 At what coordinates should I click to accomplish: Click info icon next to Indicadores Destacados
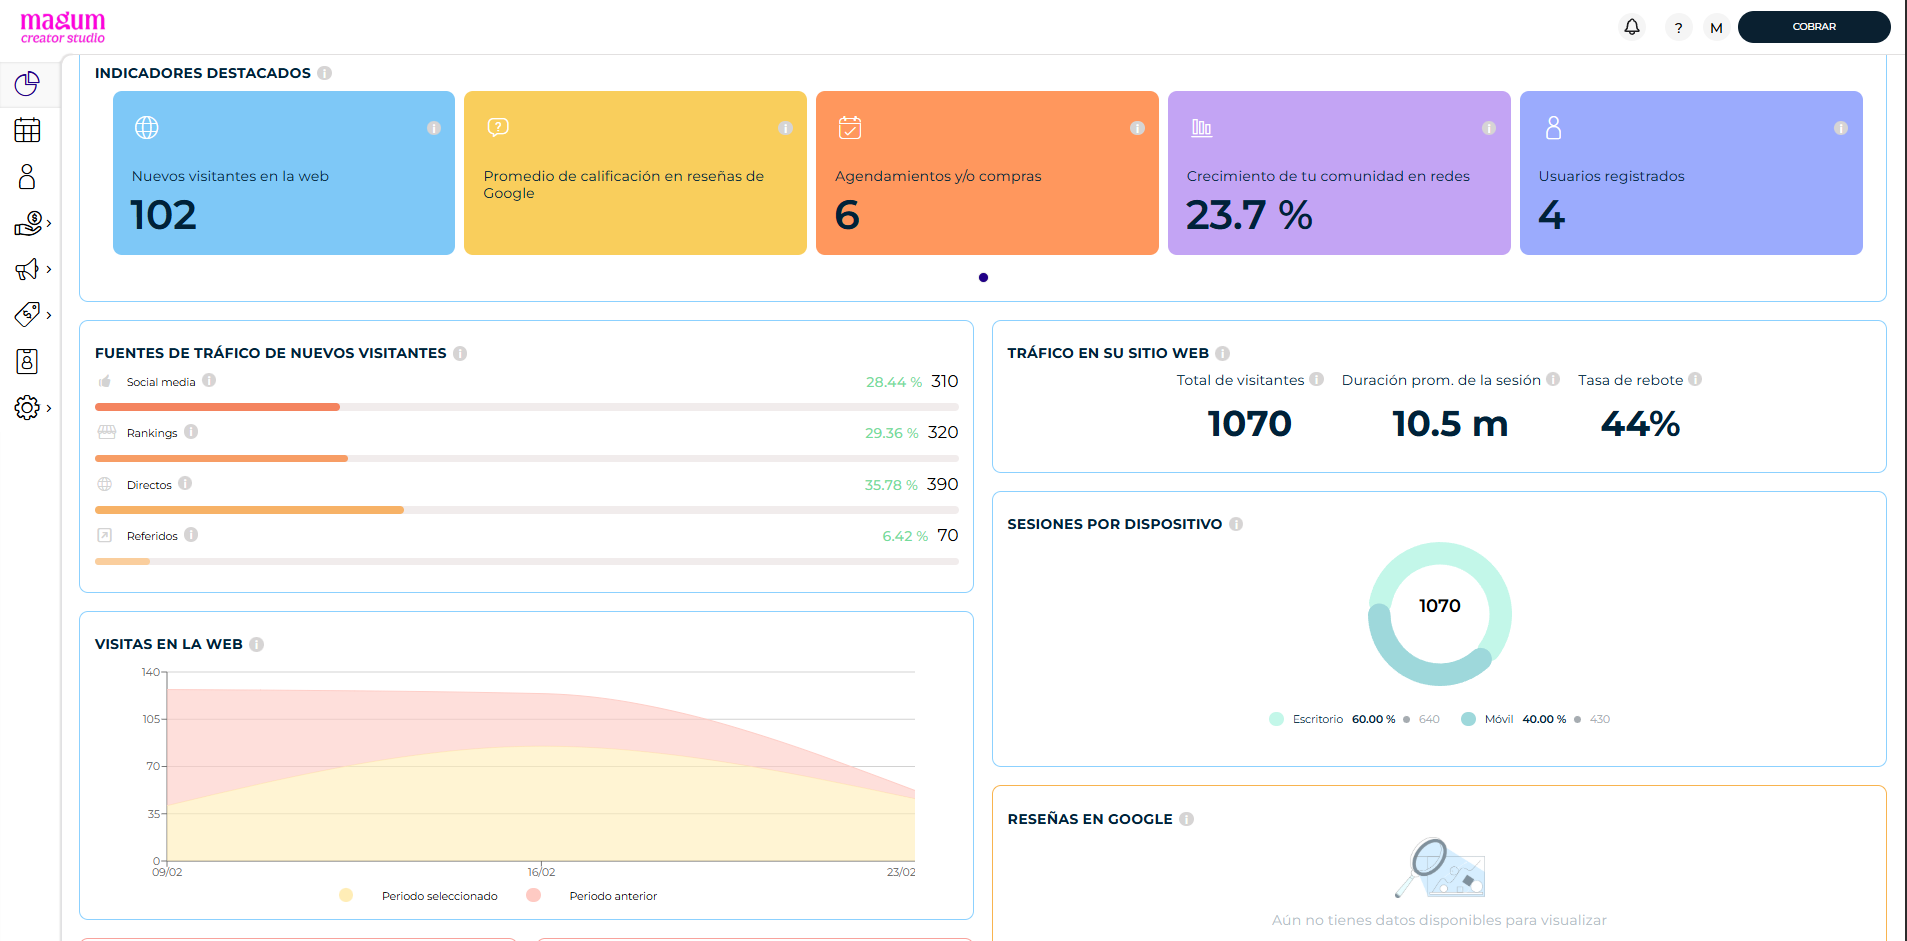(324, 73)
